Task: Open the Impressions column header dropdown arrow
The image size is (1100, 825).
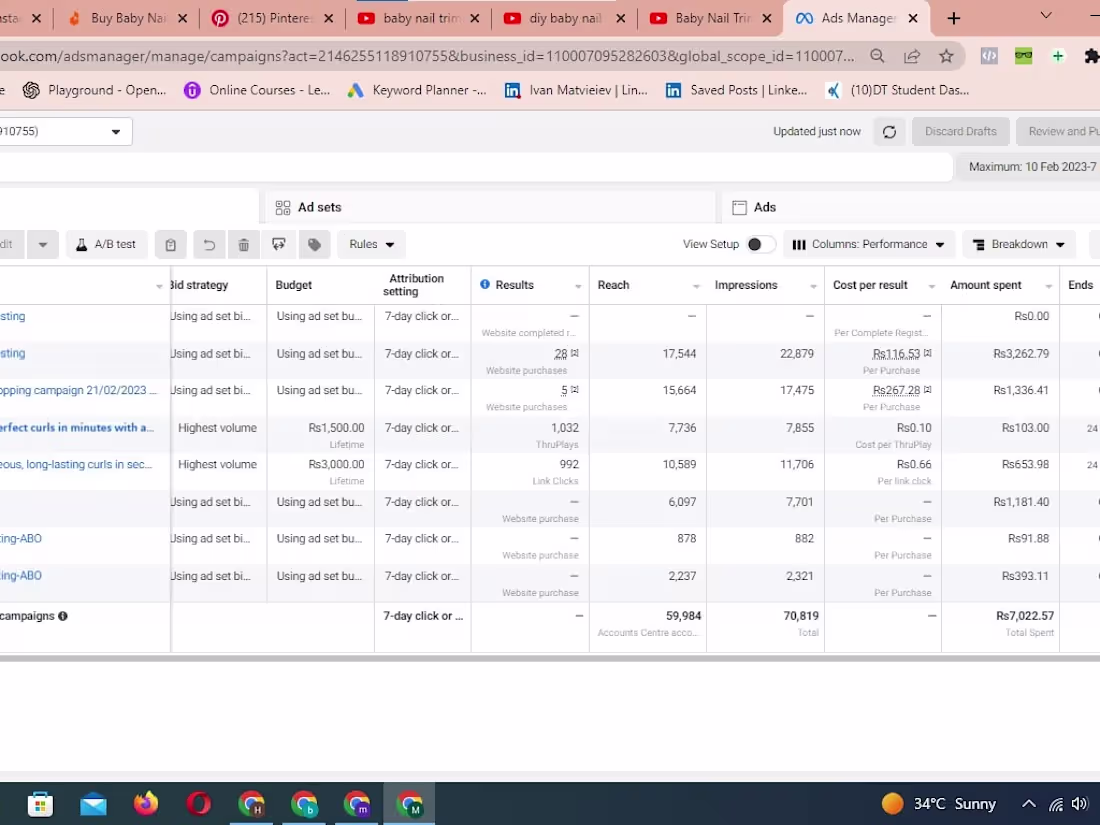Action: [x=813, y=286]
